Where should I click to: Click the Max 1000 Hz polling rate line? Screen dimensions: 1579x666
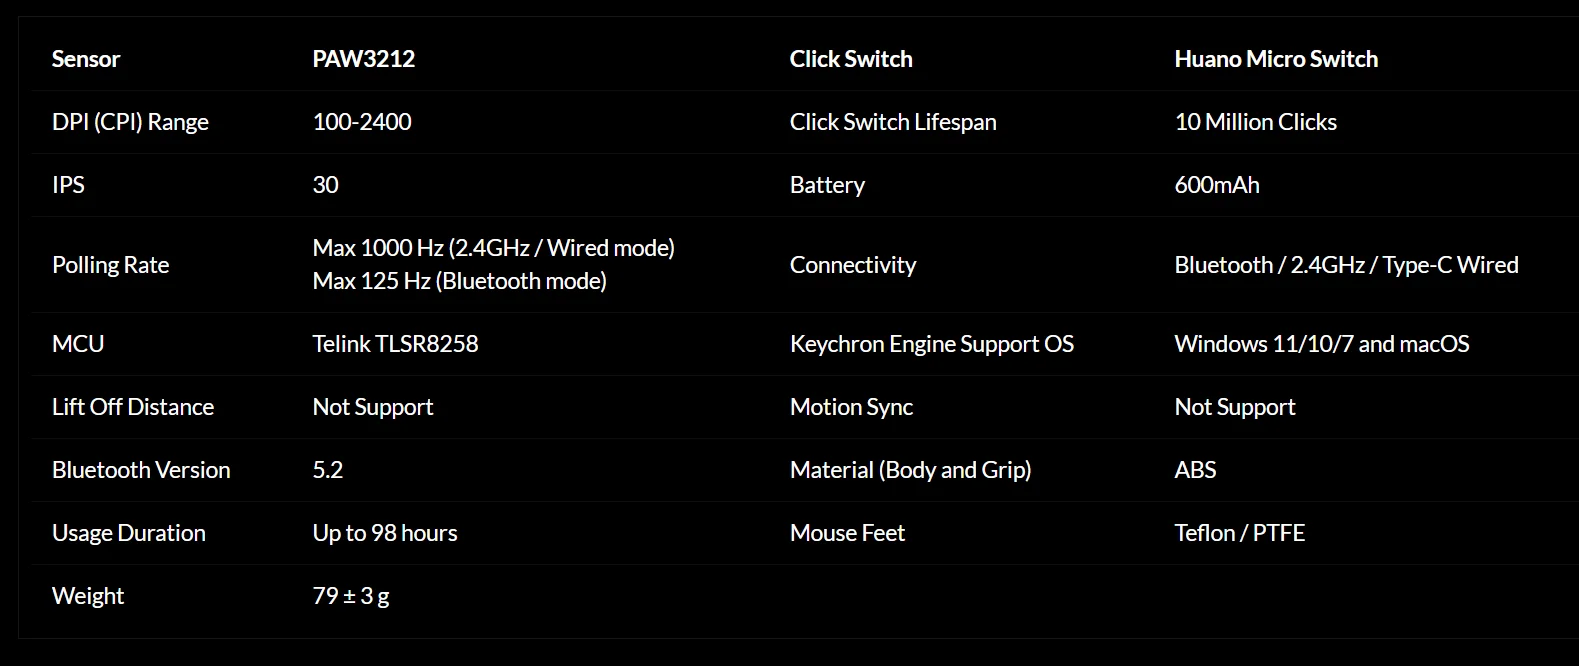[x=493, y=248]
